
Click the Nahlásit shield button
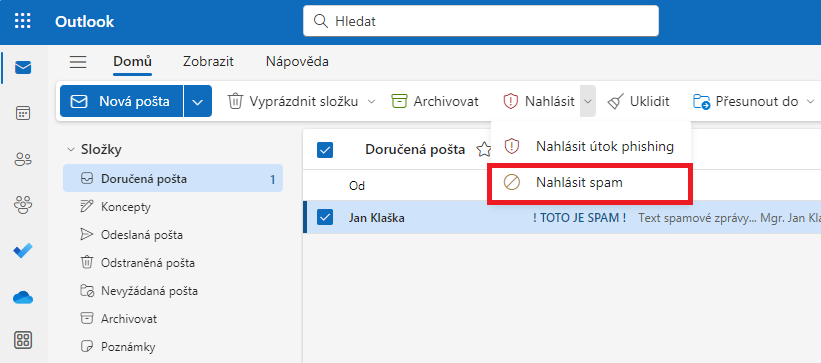[x=539, y=101]
